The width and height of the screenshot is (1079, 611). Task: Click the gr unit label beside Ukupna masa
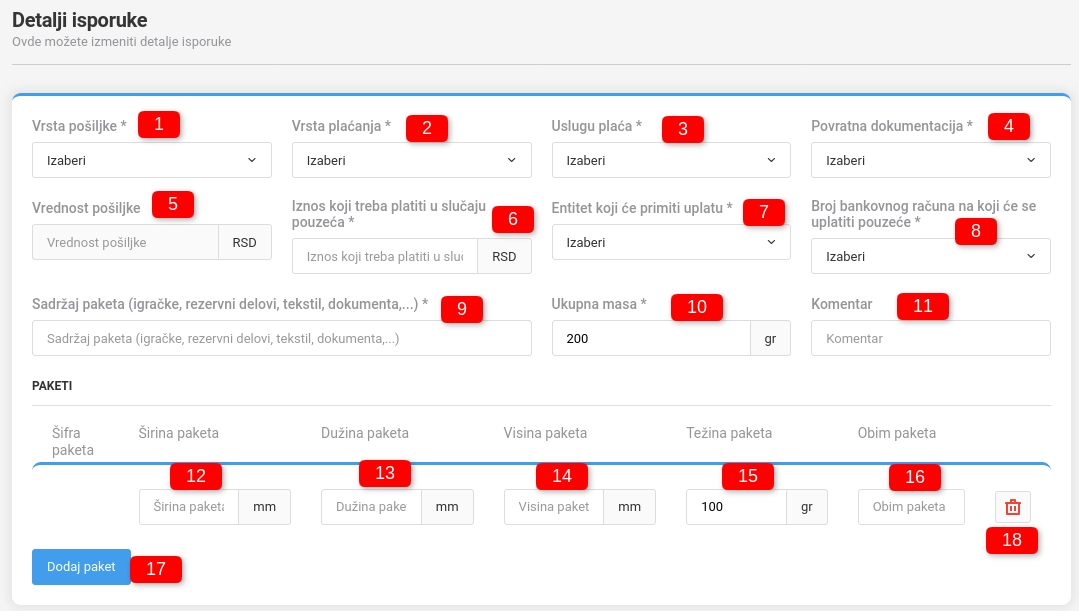tap(770, 338)
